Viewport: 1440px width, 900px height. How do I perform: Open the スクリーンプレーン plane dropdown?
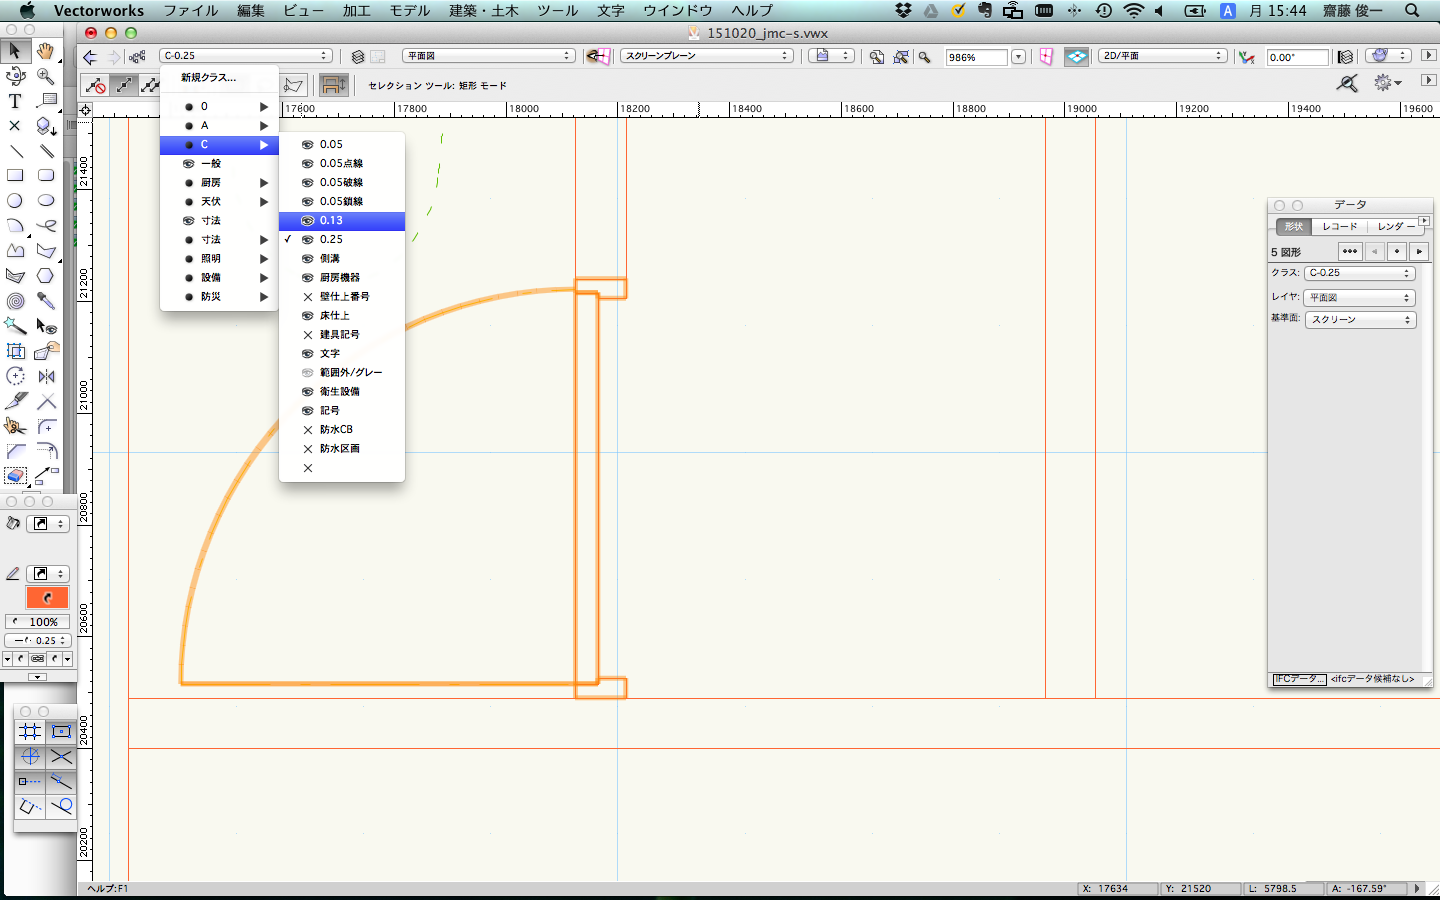[x=706, y=56]
